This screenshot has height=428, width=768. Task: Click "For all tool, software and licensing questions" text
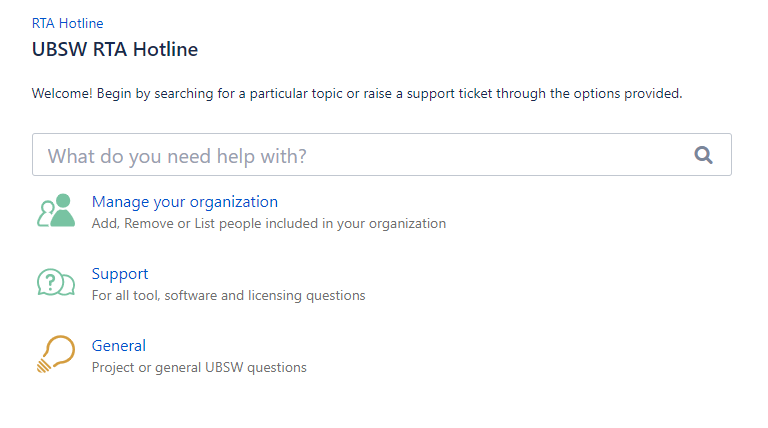[x=228, y=296]
